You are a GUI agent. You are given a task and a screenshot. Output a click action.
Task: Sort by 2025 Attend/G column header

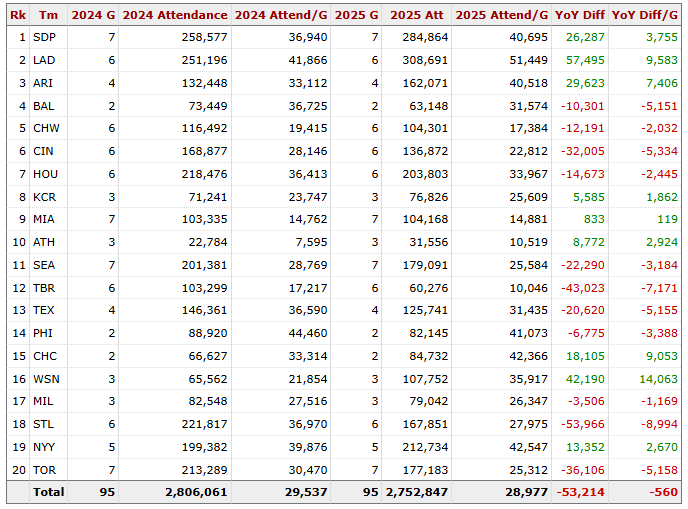coord(502,16)
